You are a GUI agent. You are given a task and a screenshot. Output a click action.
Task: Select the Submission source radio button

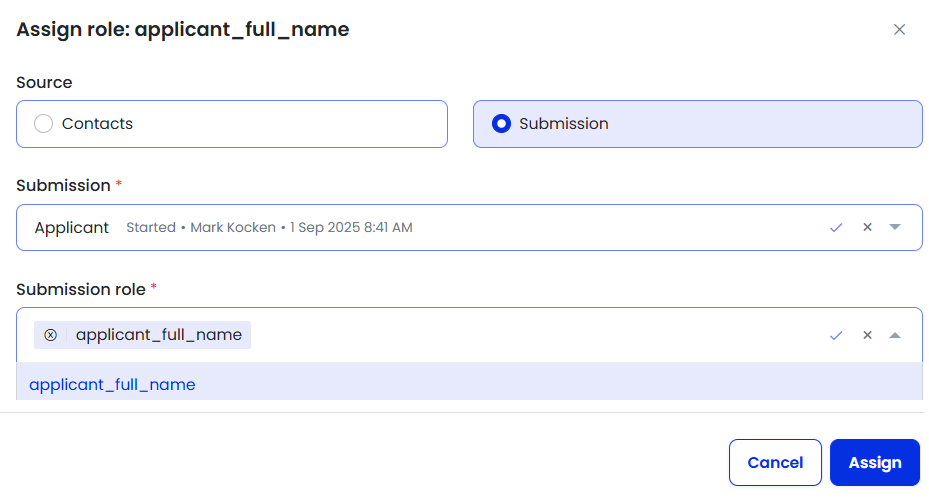click(501, 124)
